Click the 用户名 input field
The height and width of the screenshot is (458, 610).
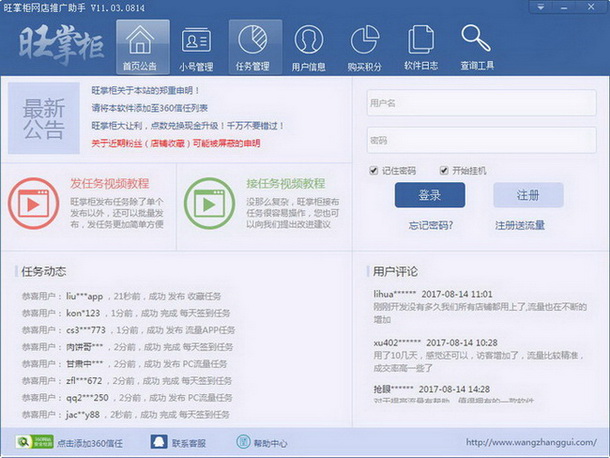[481, 103]
